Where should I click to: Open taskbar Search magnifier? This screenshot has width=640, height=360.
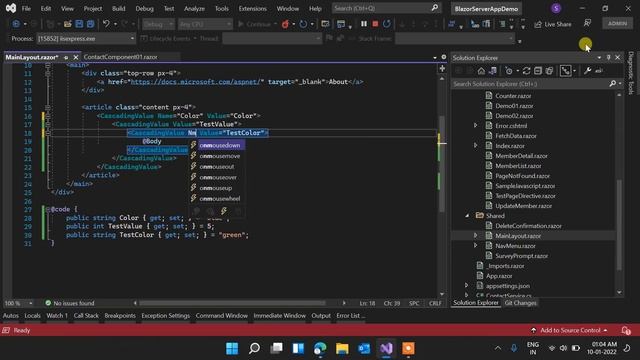[x=254, y=348]
